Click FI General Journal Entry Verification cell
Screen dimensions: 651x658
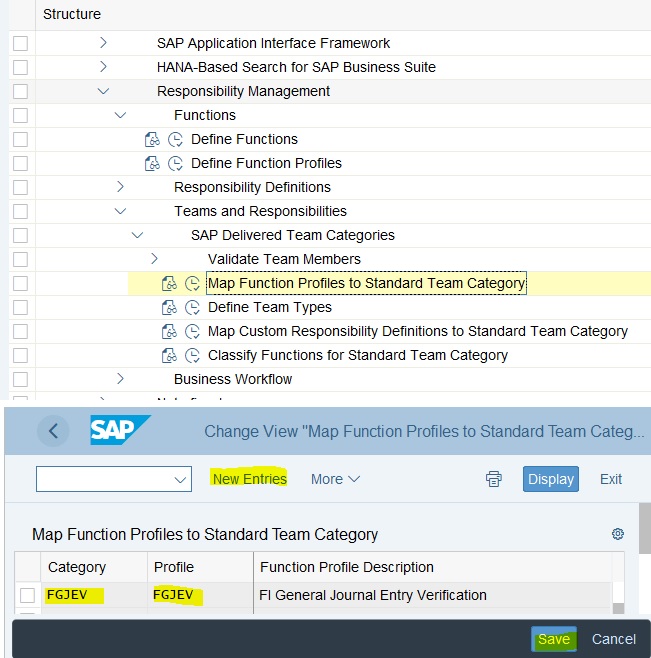[432, 595]
